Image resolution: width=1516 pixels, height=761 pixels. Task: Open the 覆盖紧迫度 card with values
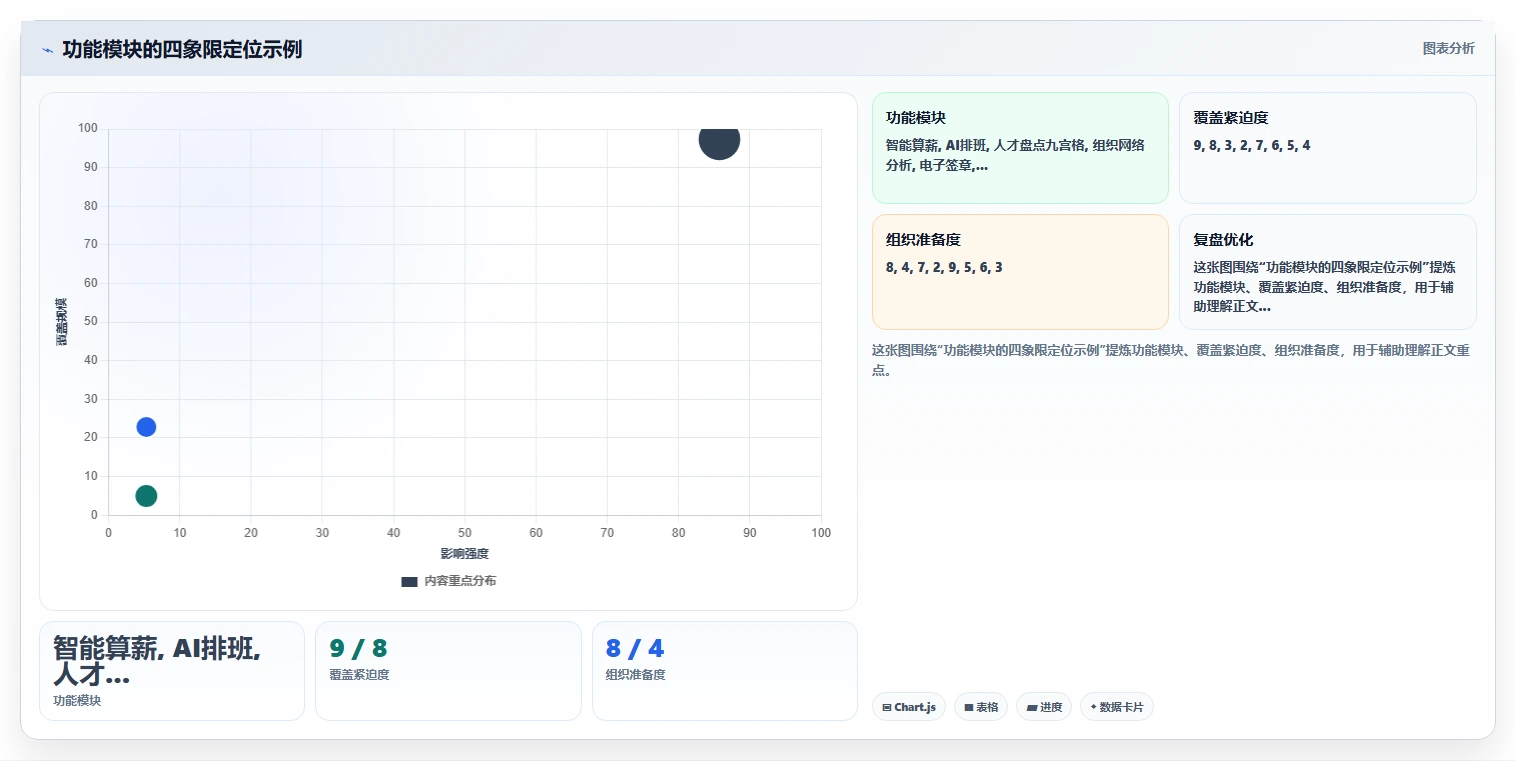pyautogui.click(x=1327, y=148)
